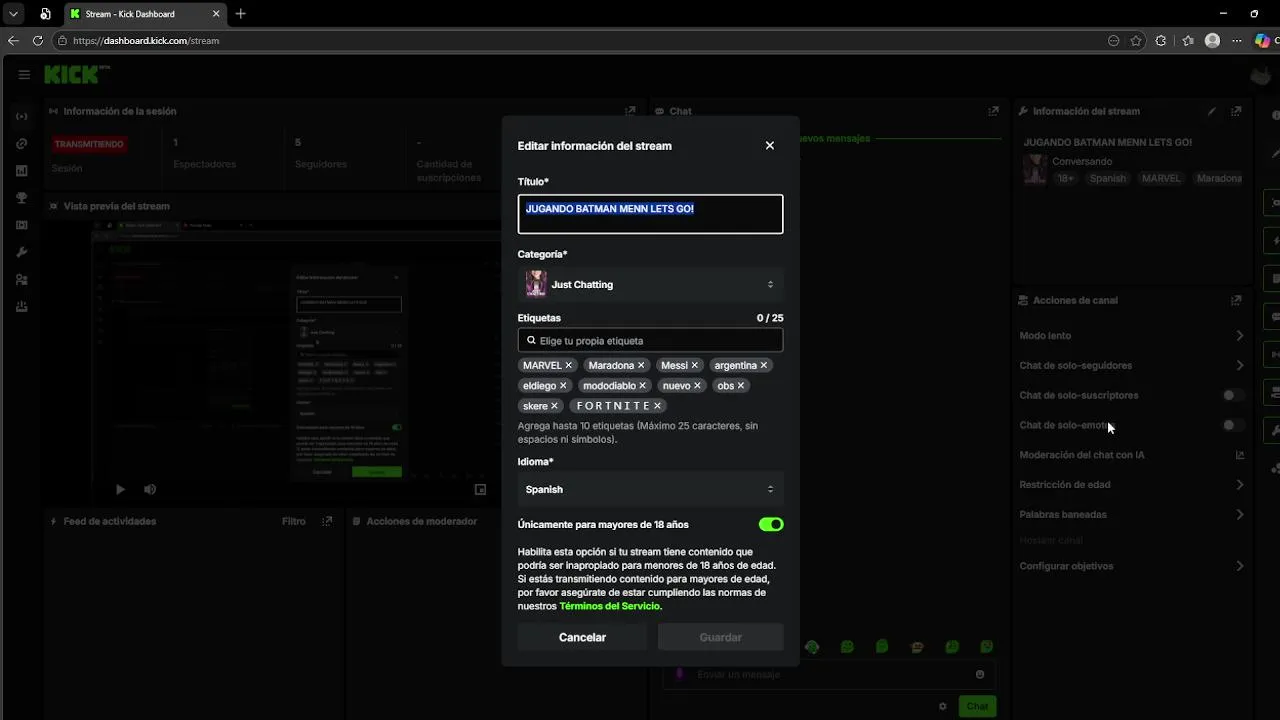Screen dimensions: 1280x720
Task: Click the Guardar button
Action: click(x=720, y=637)
